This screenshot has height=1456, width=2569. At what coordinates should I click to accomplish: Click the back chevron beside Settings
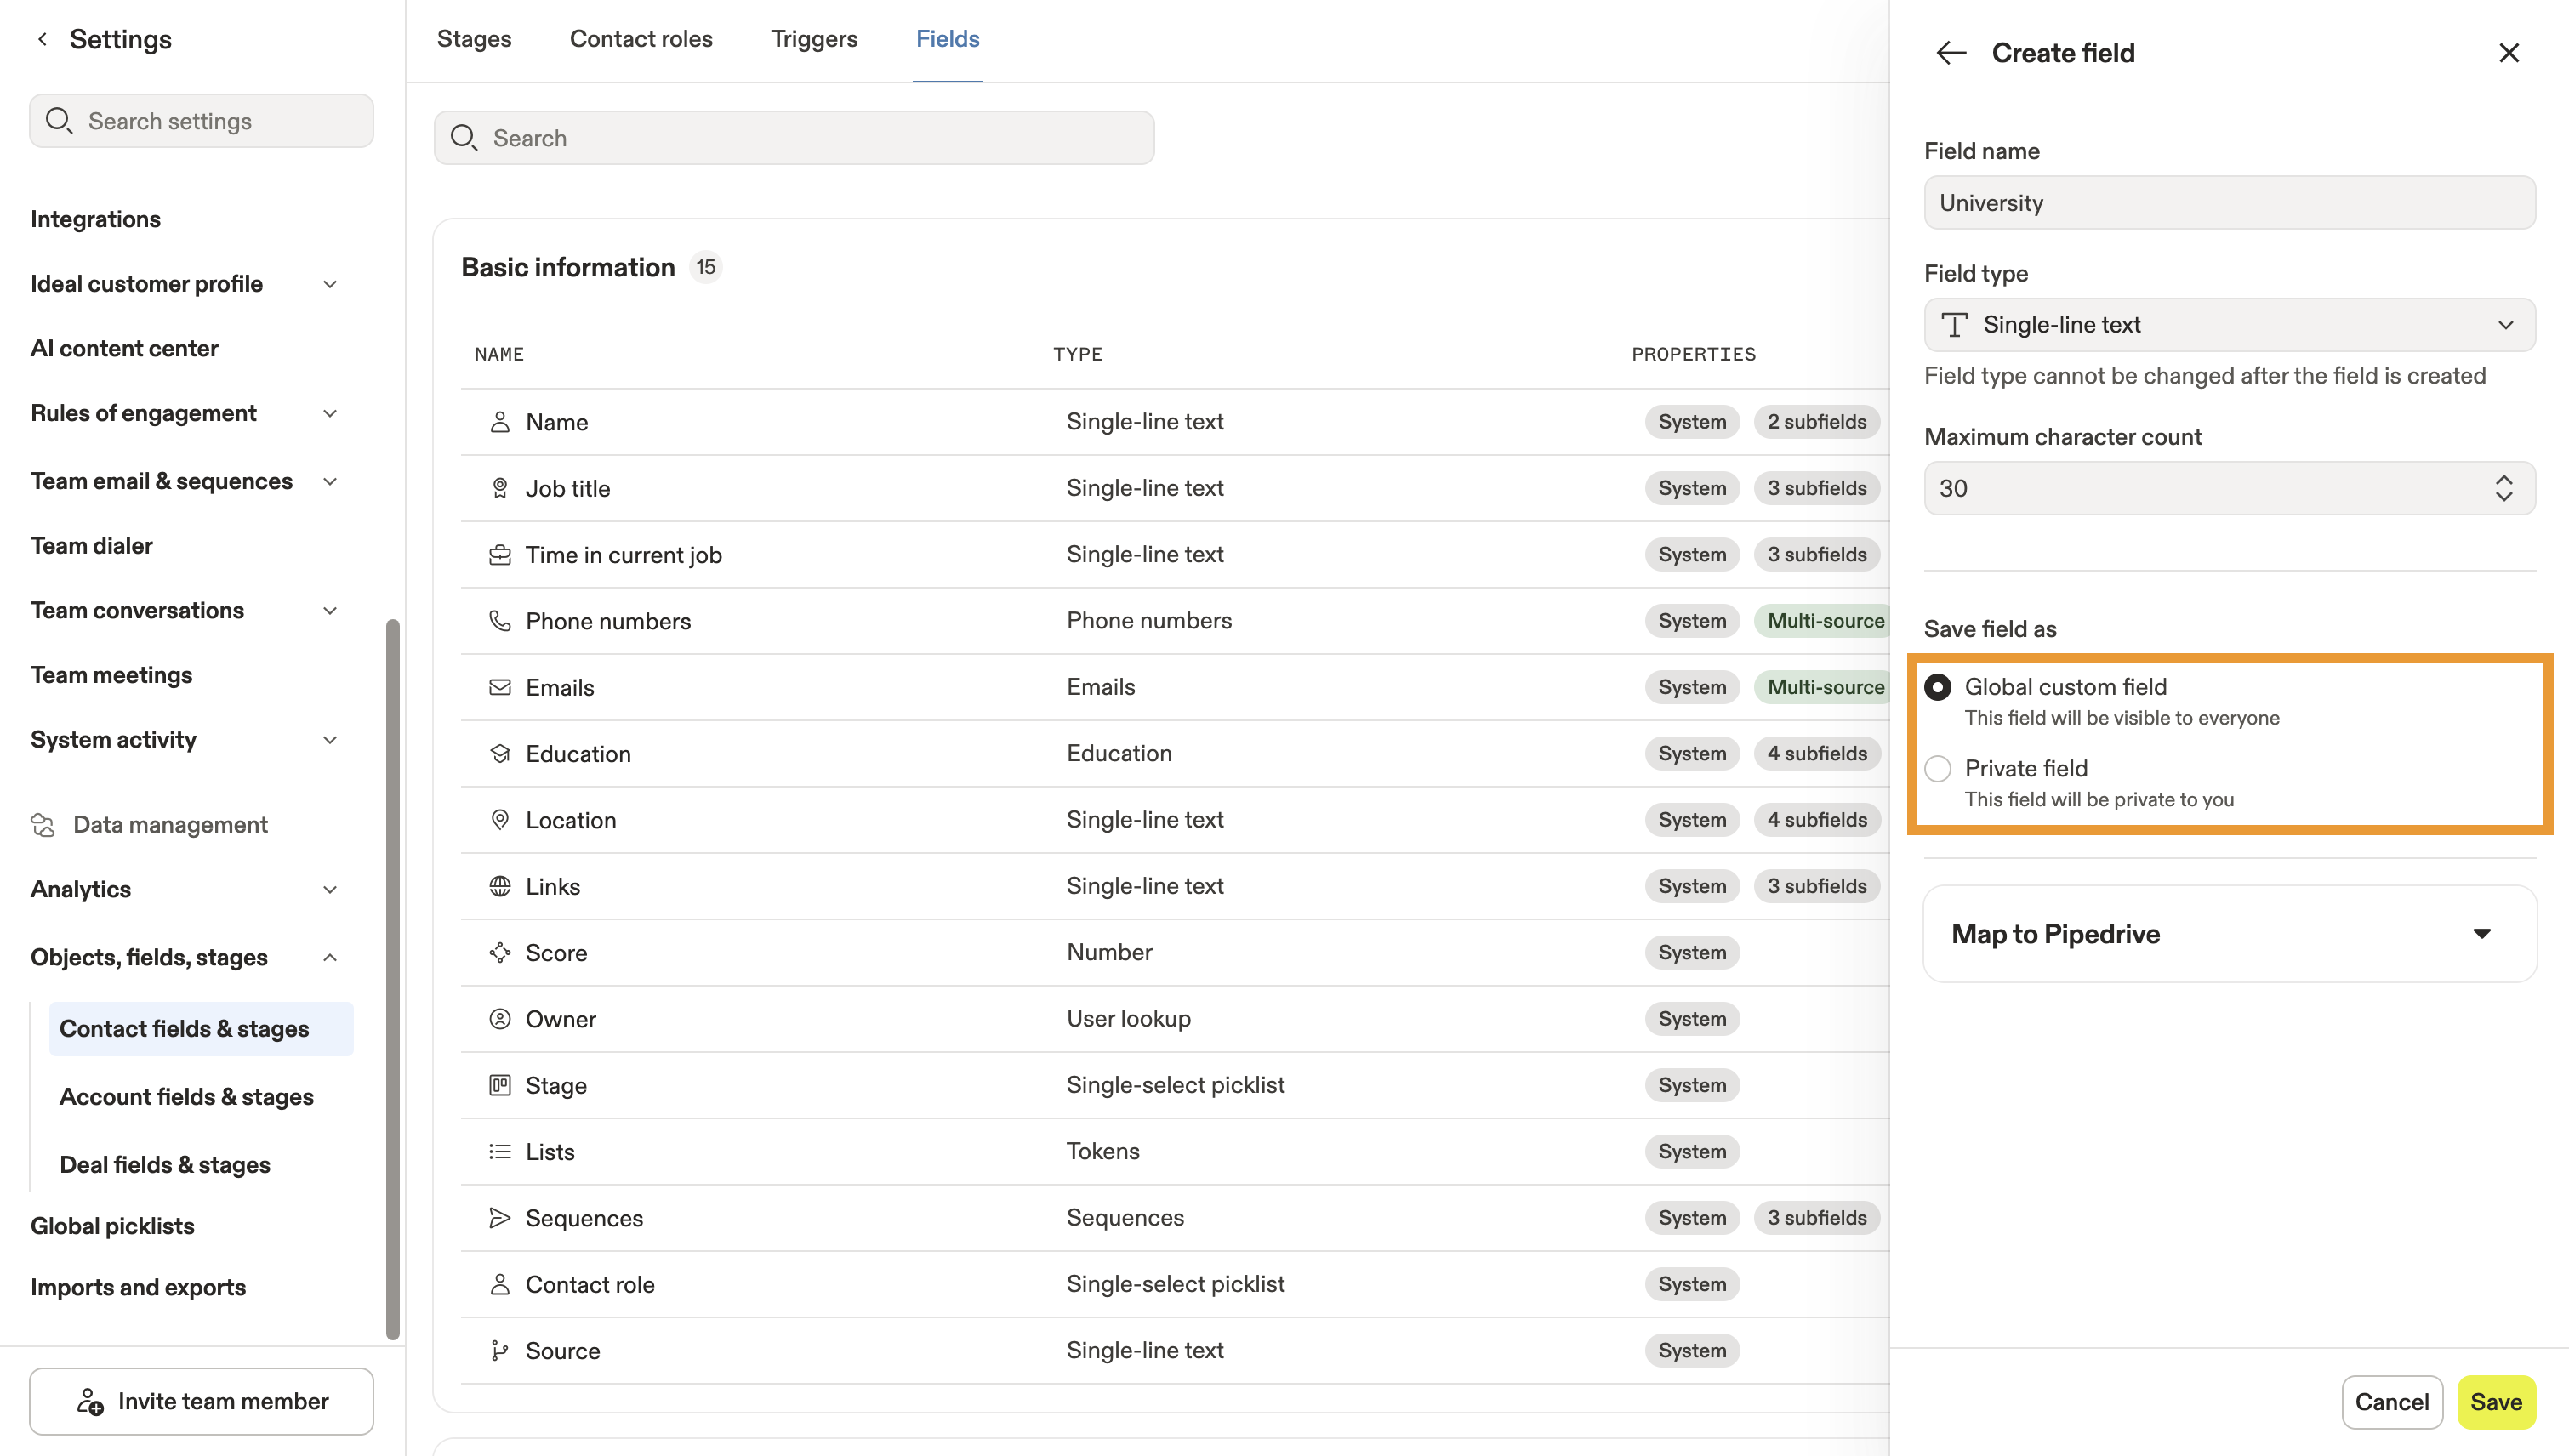pyautogui.click(x=42, y=39)
